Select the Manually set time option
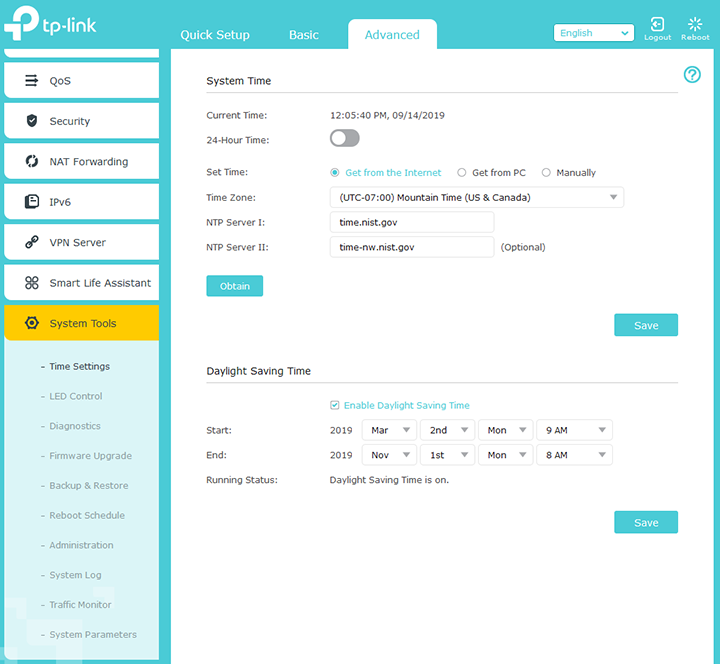Viewport: 720px width, 664px height. [546, 173]
